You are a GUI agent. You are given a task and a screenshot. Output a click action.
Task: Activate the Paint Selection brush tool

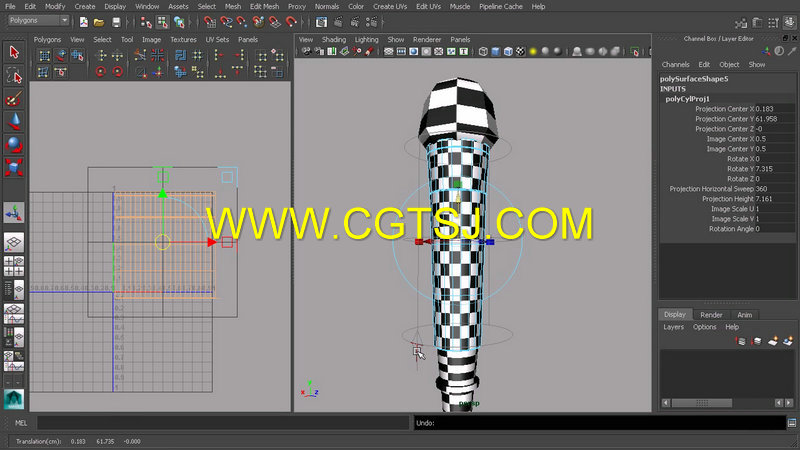coord(14,98)
